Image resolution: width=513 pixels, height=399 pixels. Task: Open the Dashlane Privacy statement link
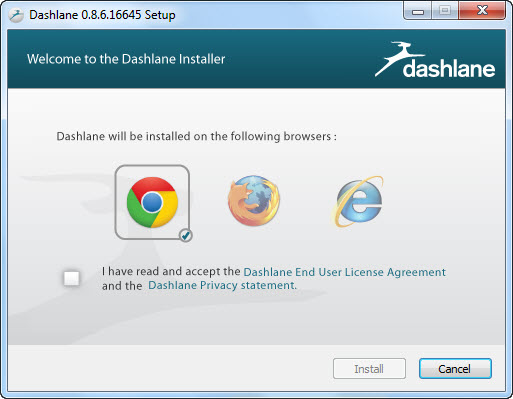pos(222,285)
